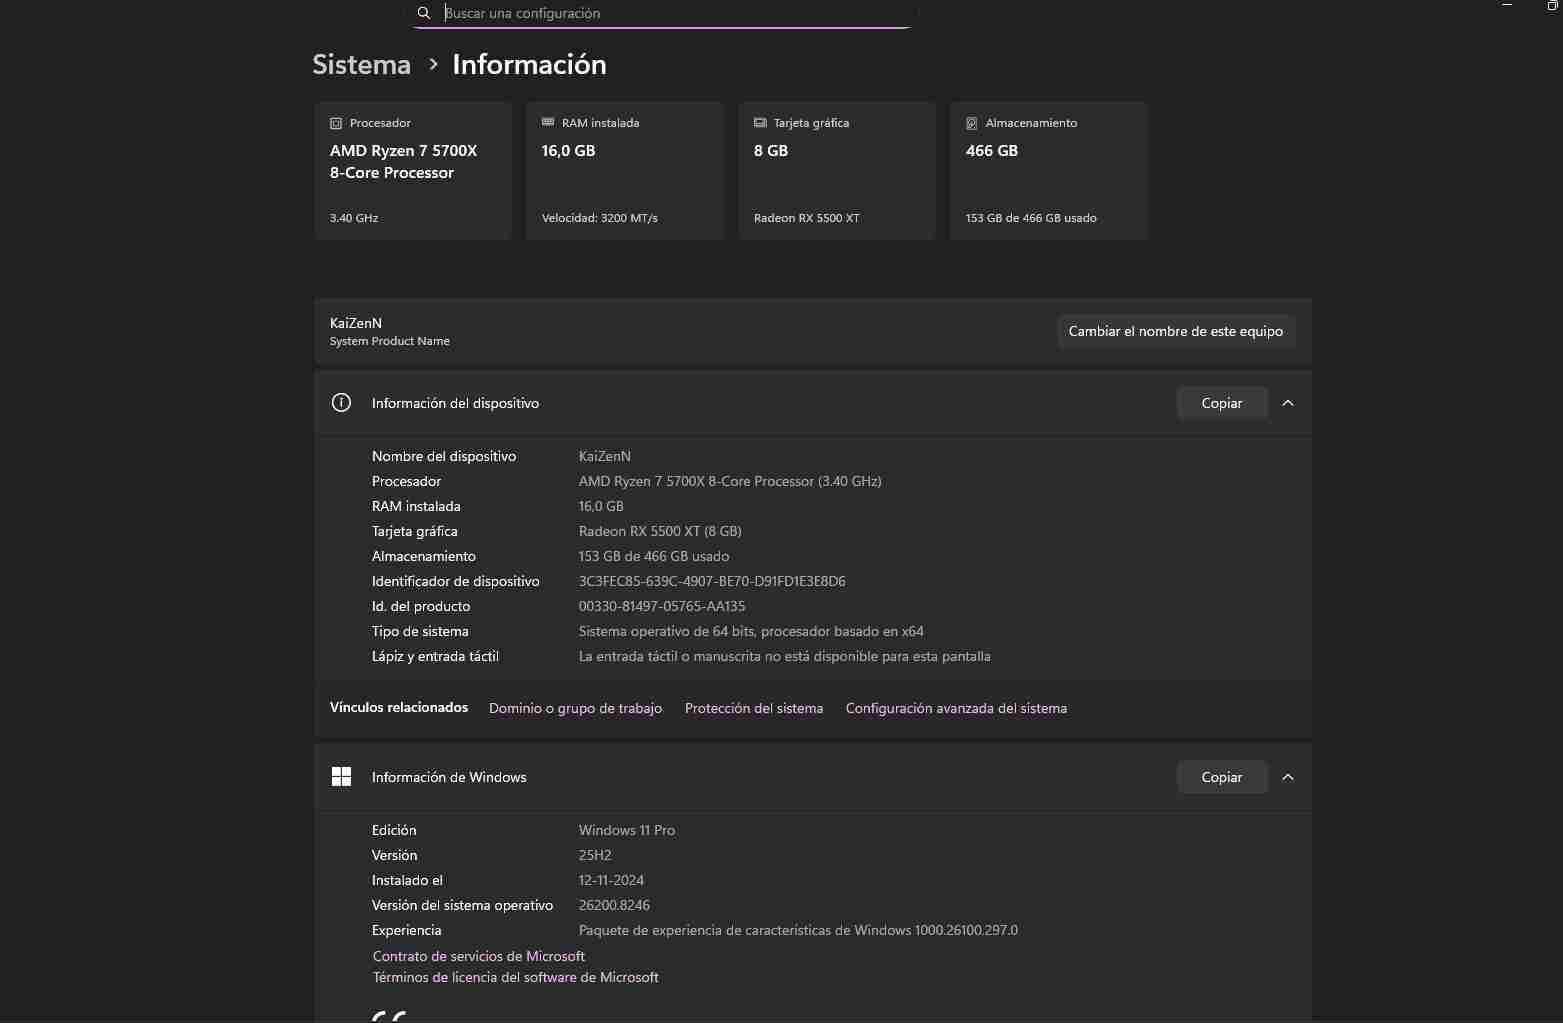Image resolution: width=1563 pixels, height=1023 pixels.
Task: Click the Windows logo beside Información de Windows
Action: coord(341,776)
